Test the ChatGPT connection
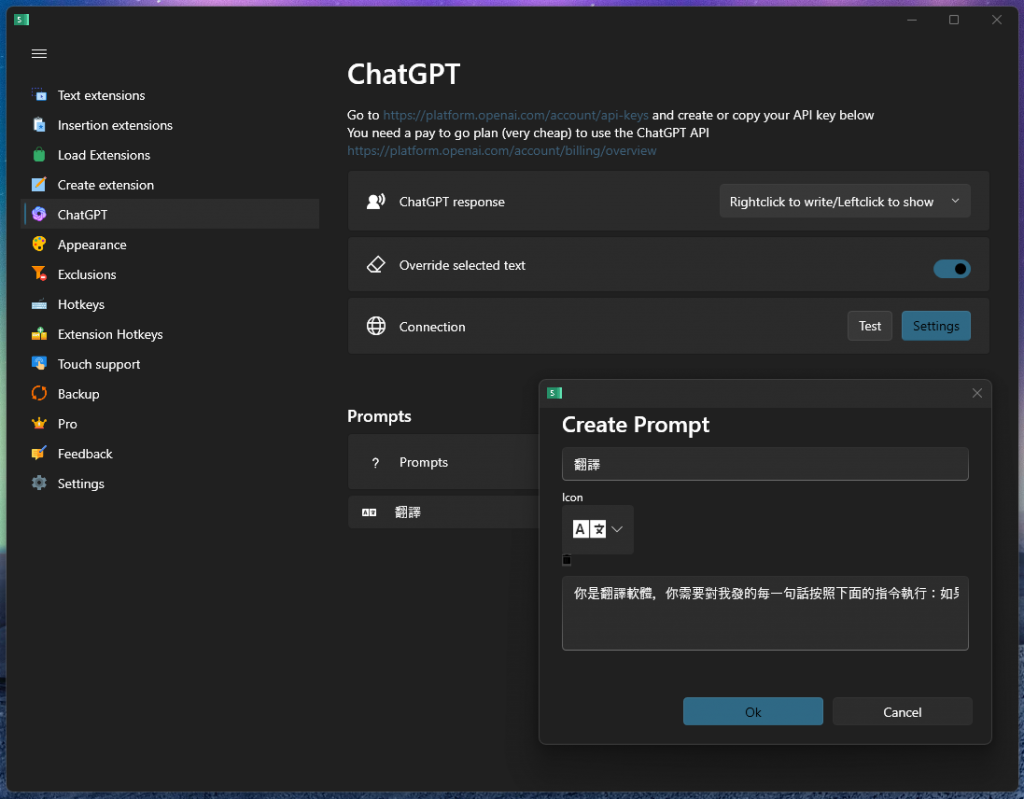Screen dimensions: 1024x799 pos(869,326)
